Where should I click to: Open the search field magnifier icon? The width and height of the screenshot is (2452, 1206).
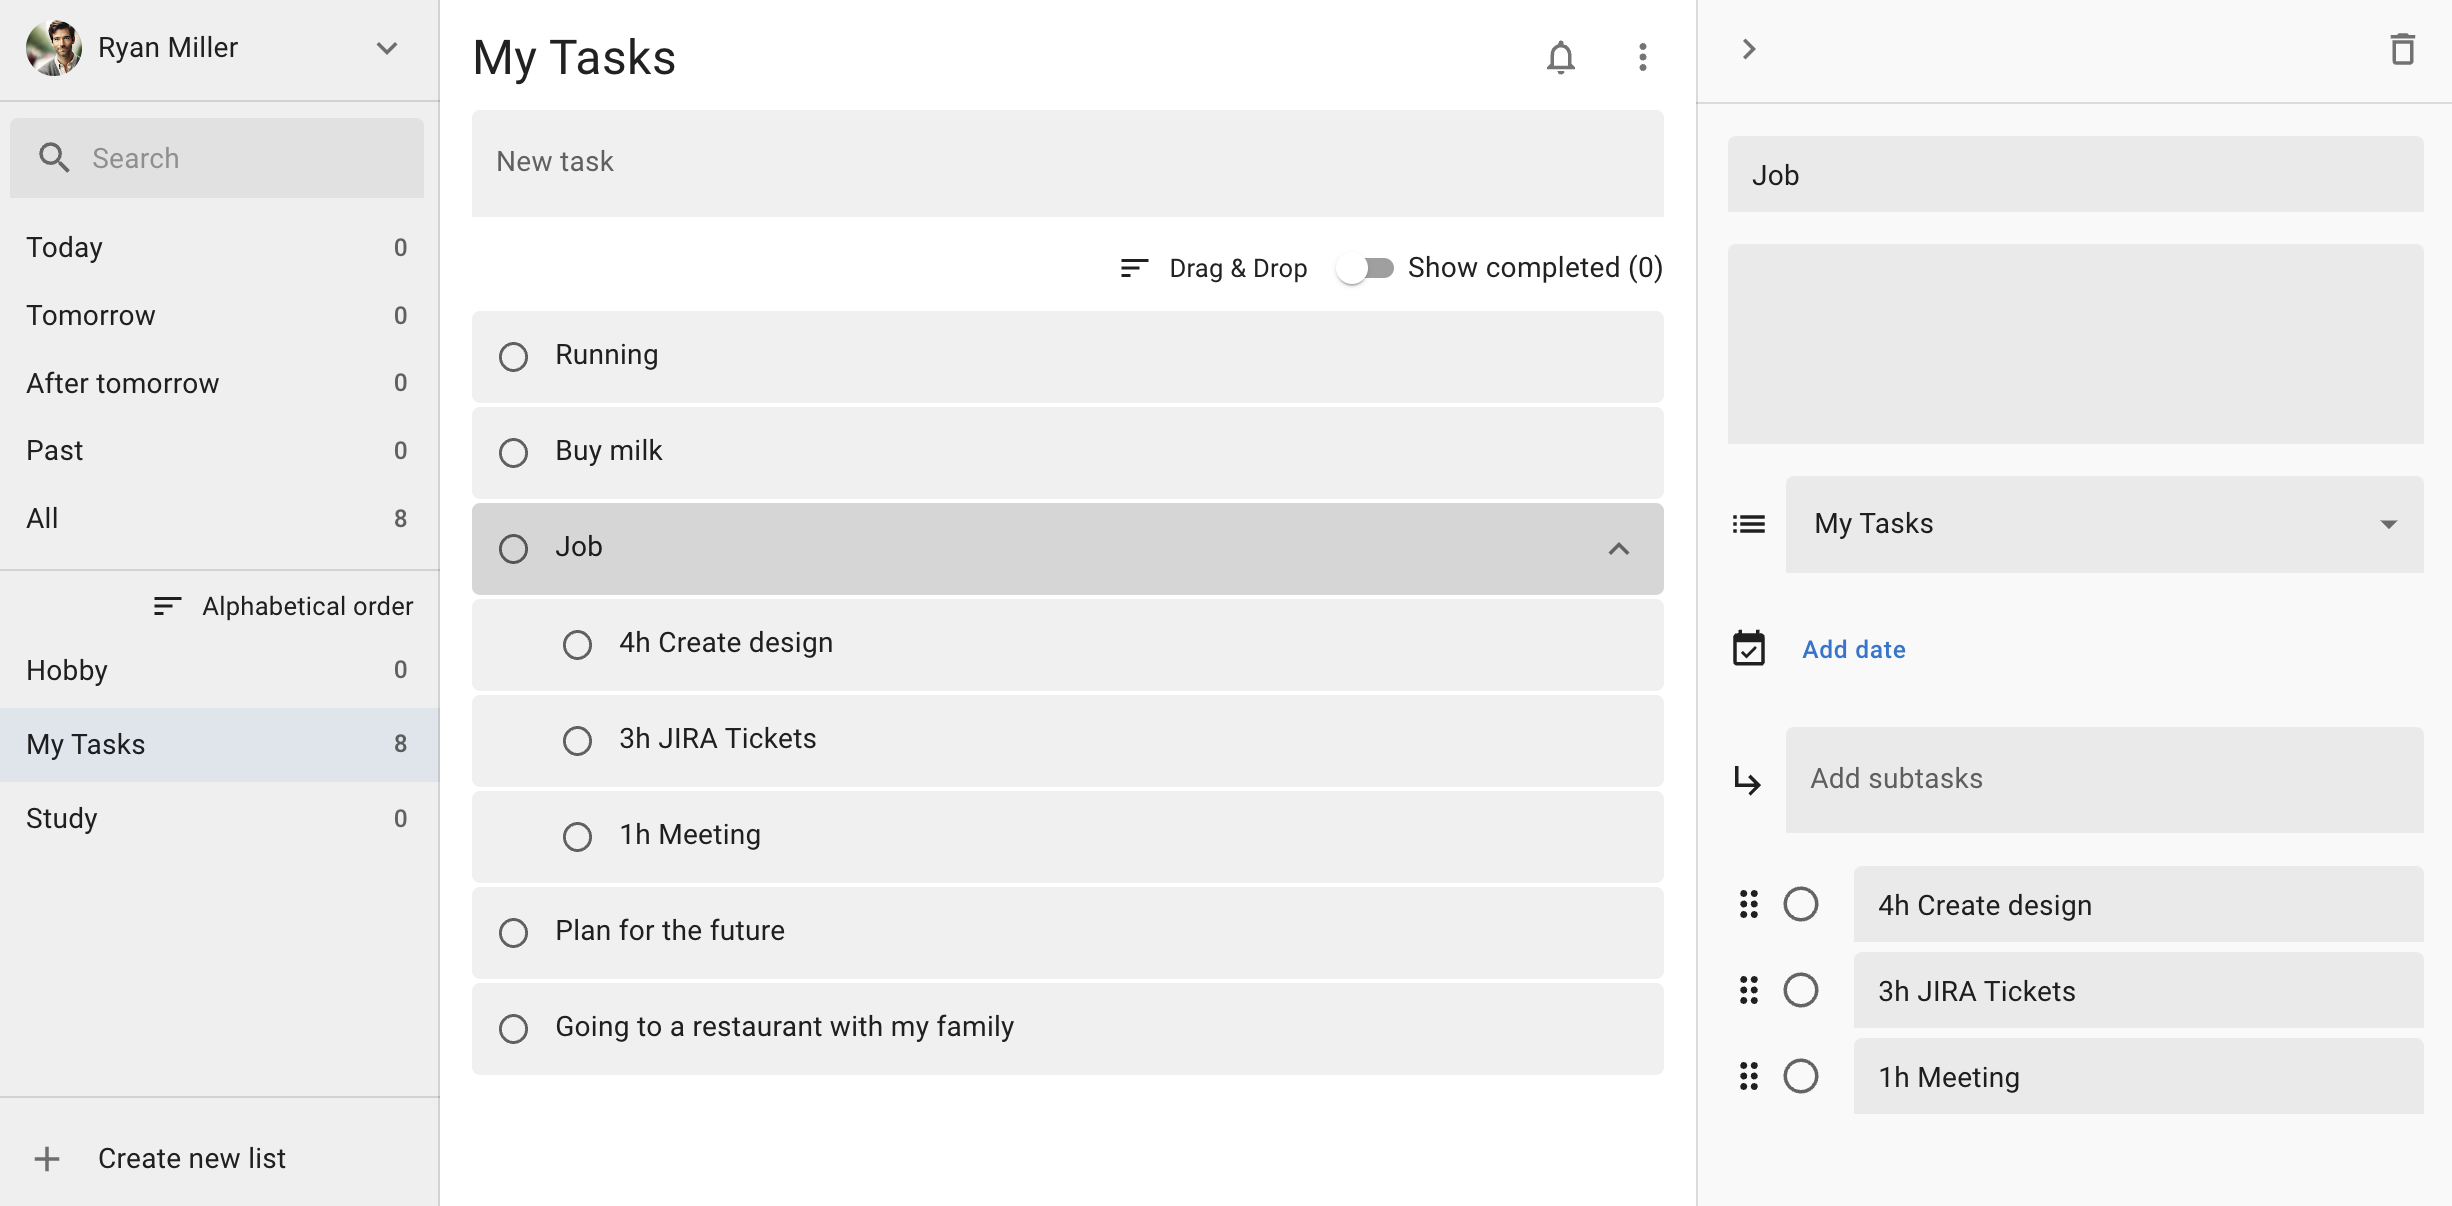pyautogui.click(x=55, y=157)
